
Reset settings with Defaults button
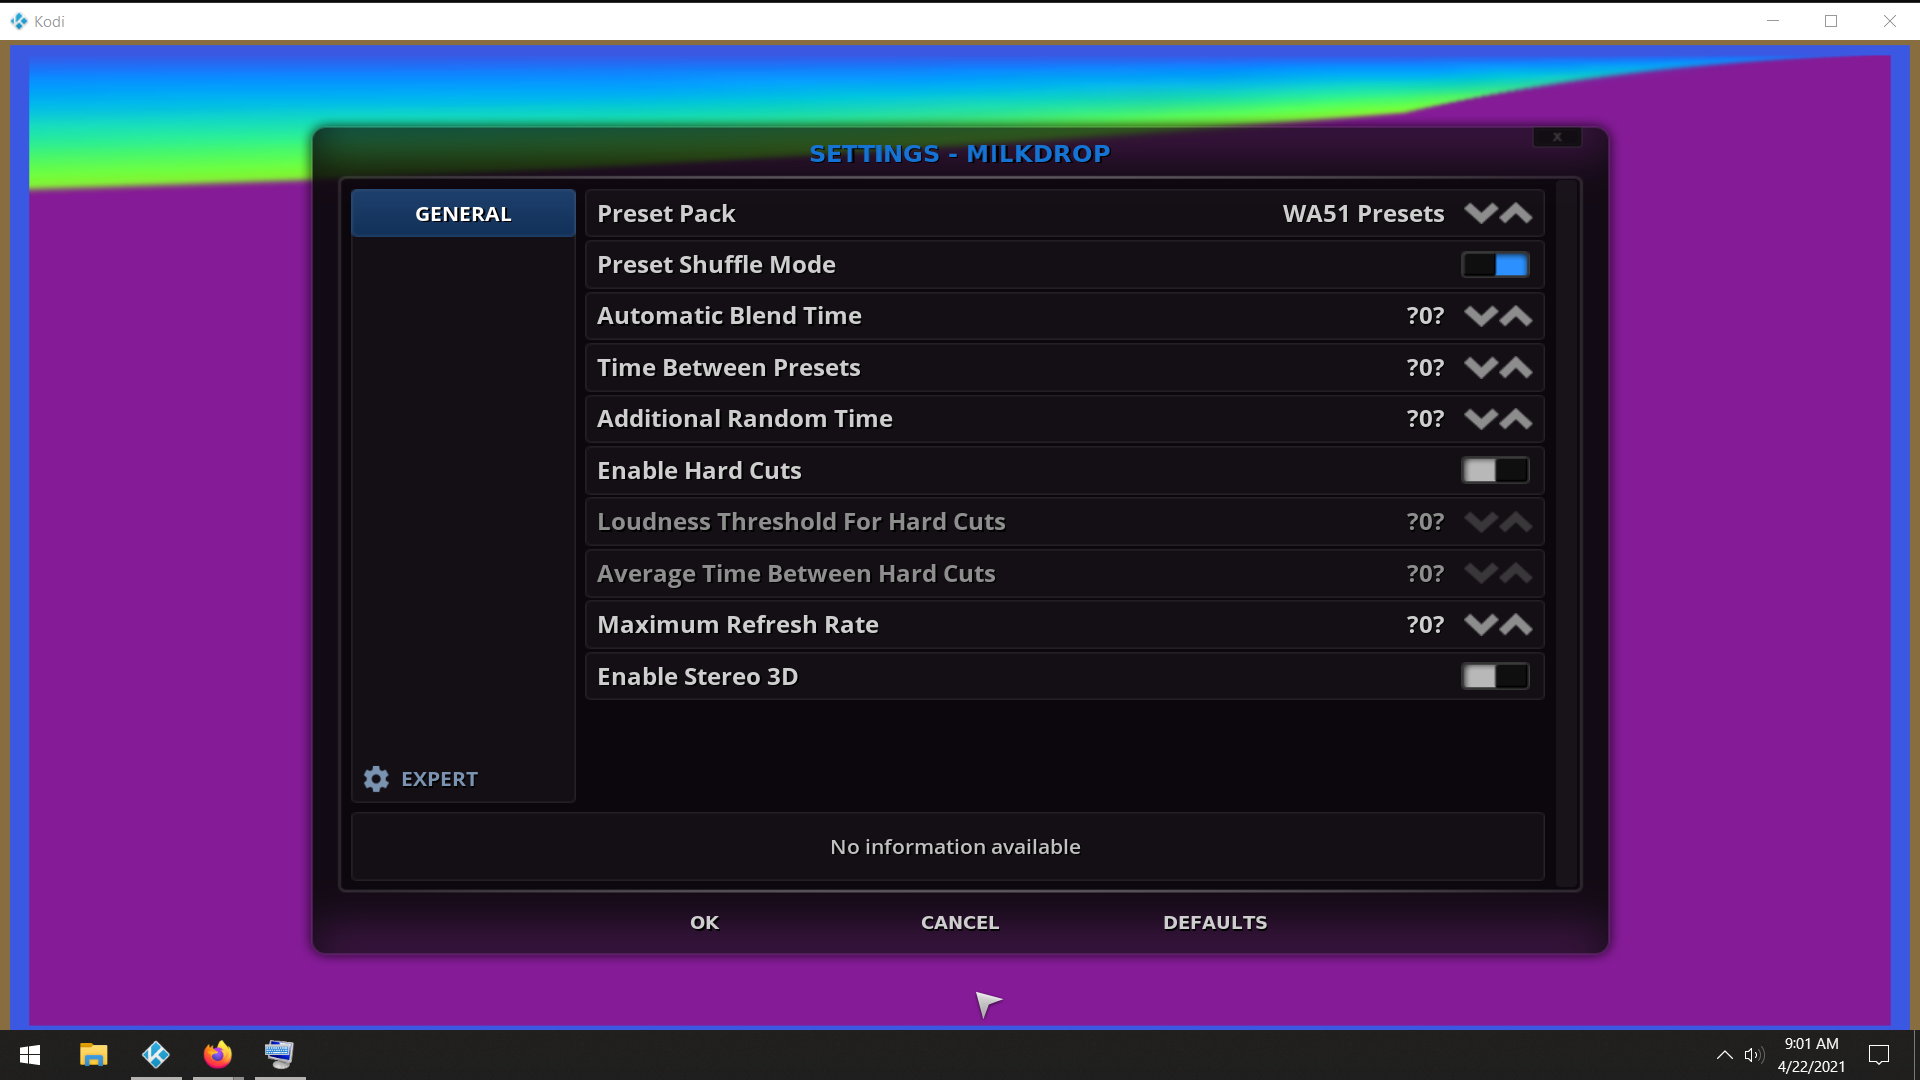pyautogui.click(x=1215, y=922)
